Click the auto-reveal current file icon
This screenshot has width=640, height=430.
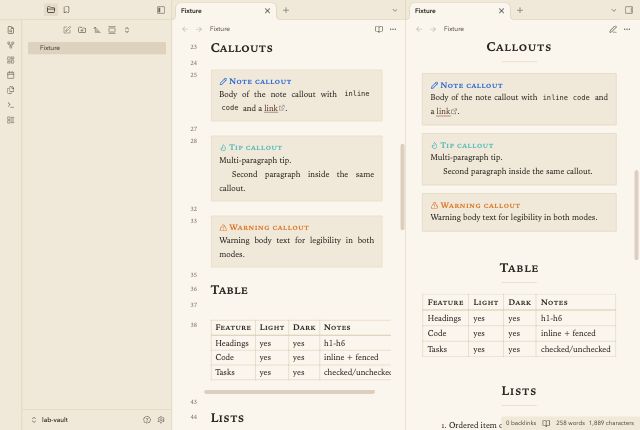coord(112,30)
